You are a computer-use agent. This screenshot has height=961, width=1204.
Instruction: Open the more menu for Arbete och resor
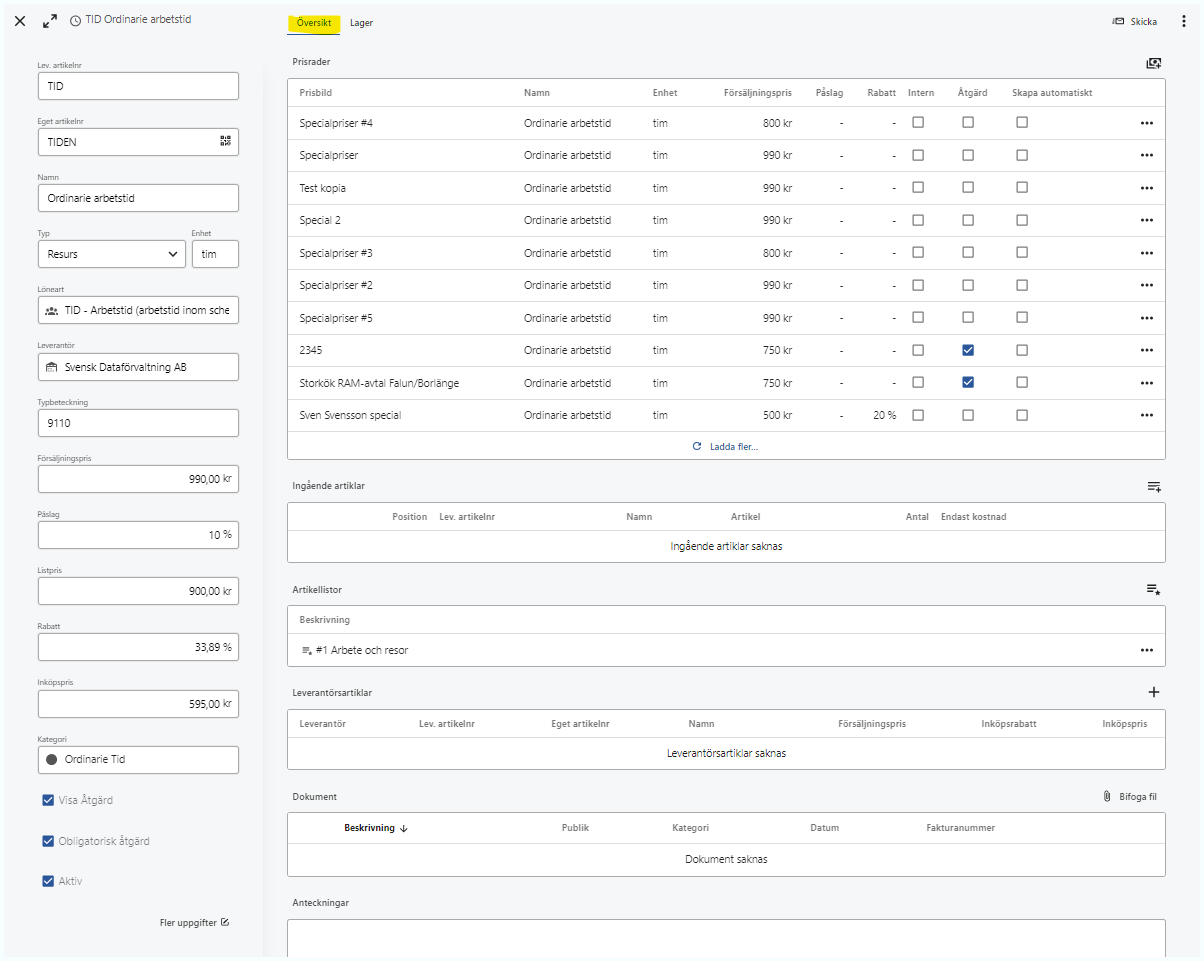pyautogui.click(x=1146, y=650)
